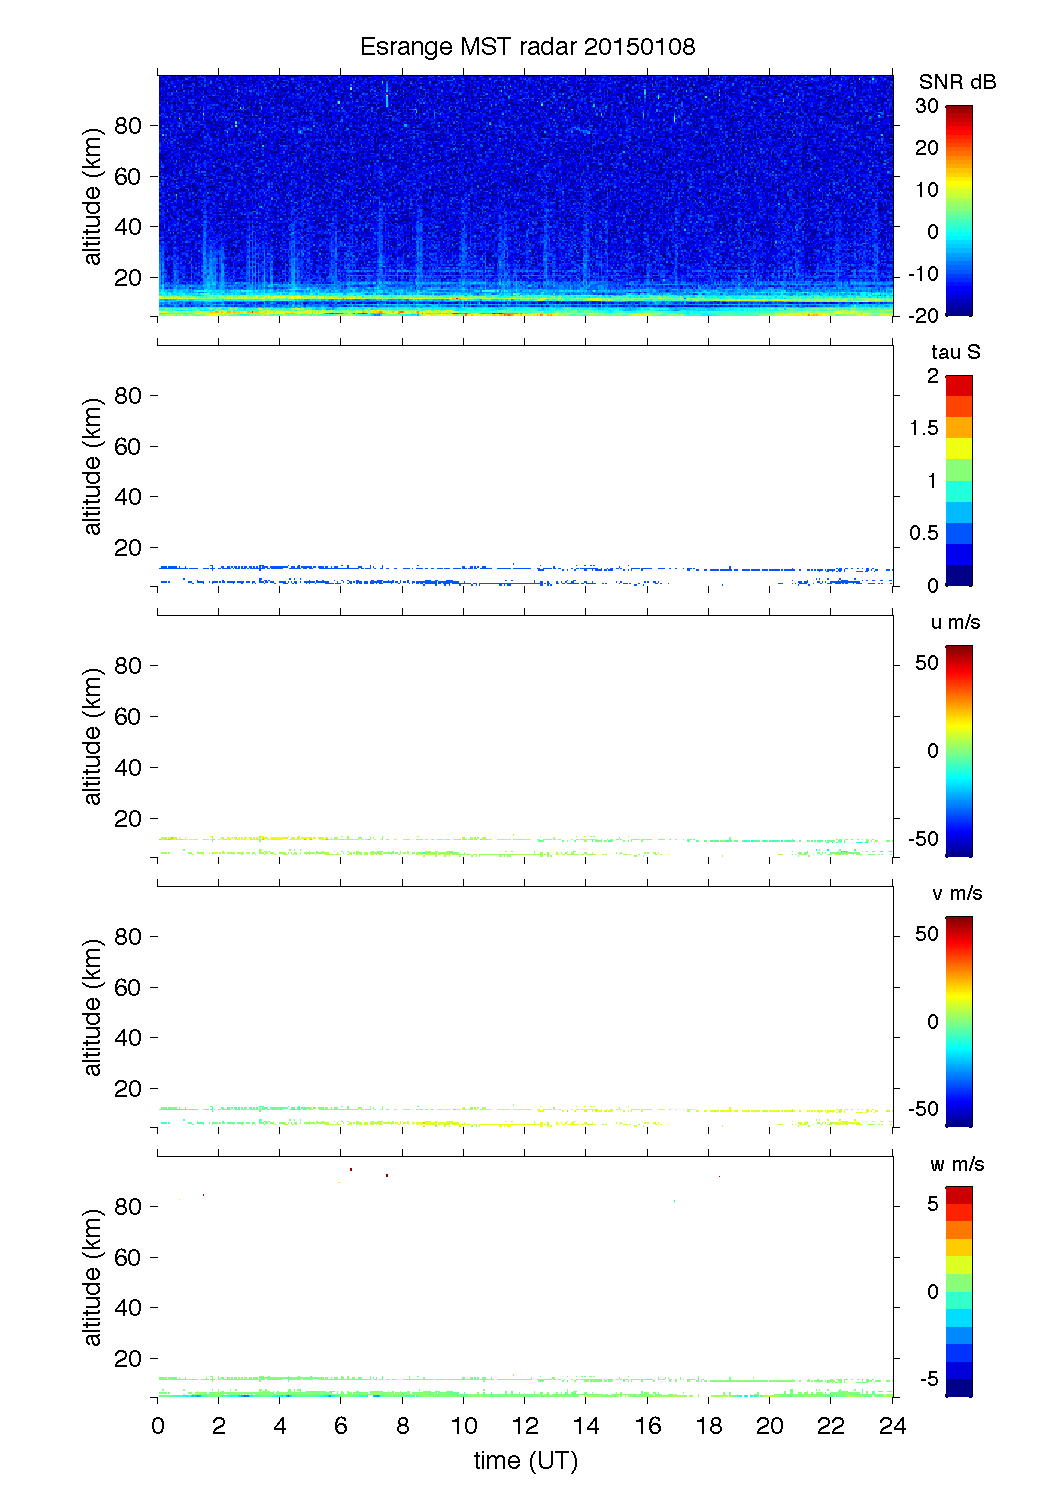Select the 'w m/s' colorbar title
The width and height of the screenshot is (1051, 1501).
click(x=956, y=1164)
